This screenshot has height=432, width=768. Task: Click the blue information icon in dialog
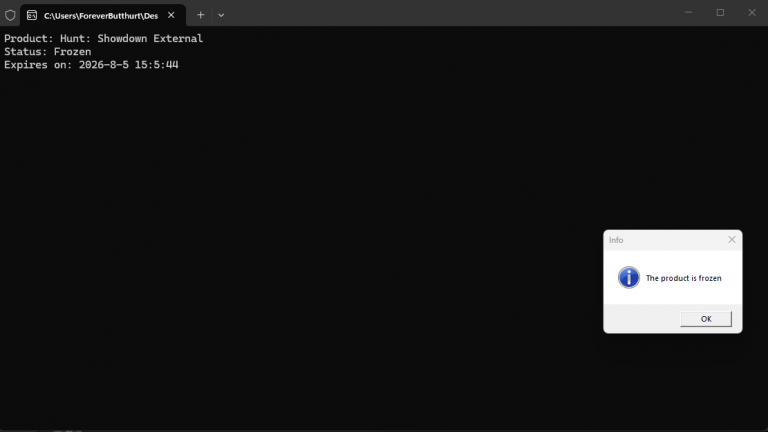628,278
